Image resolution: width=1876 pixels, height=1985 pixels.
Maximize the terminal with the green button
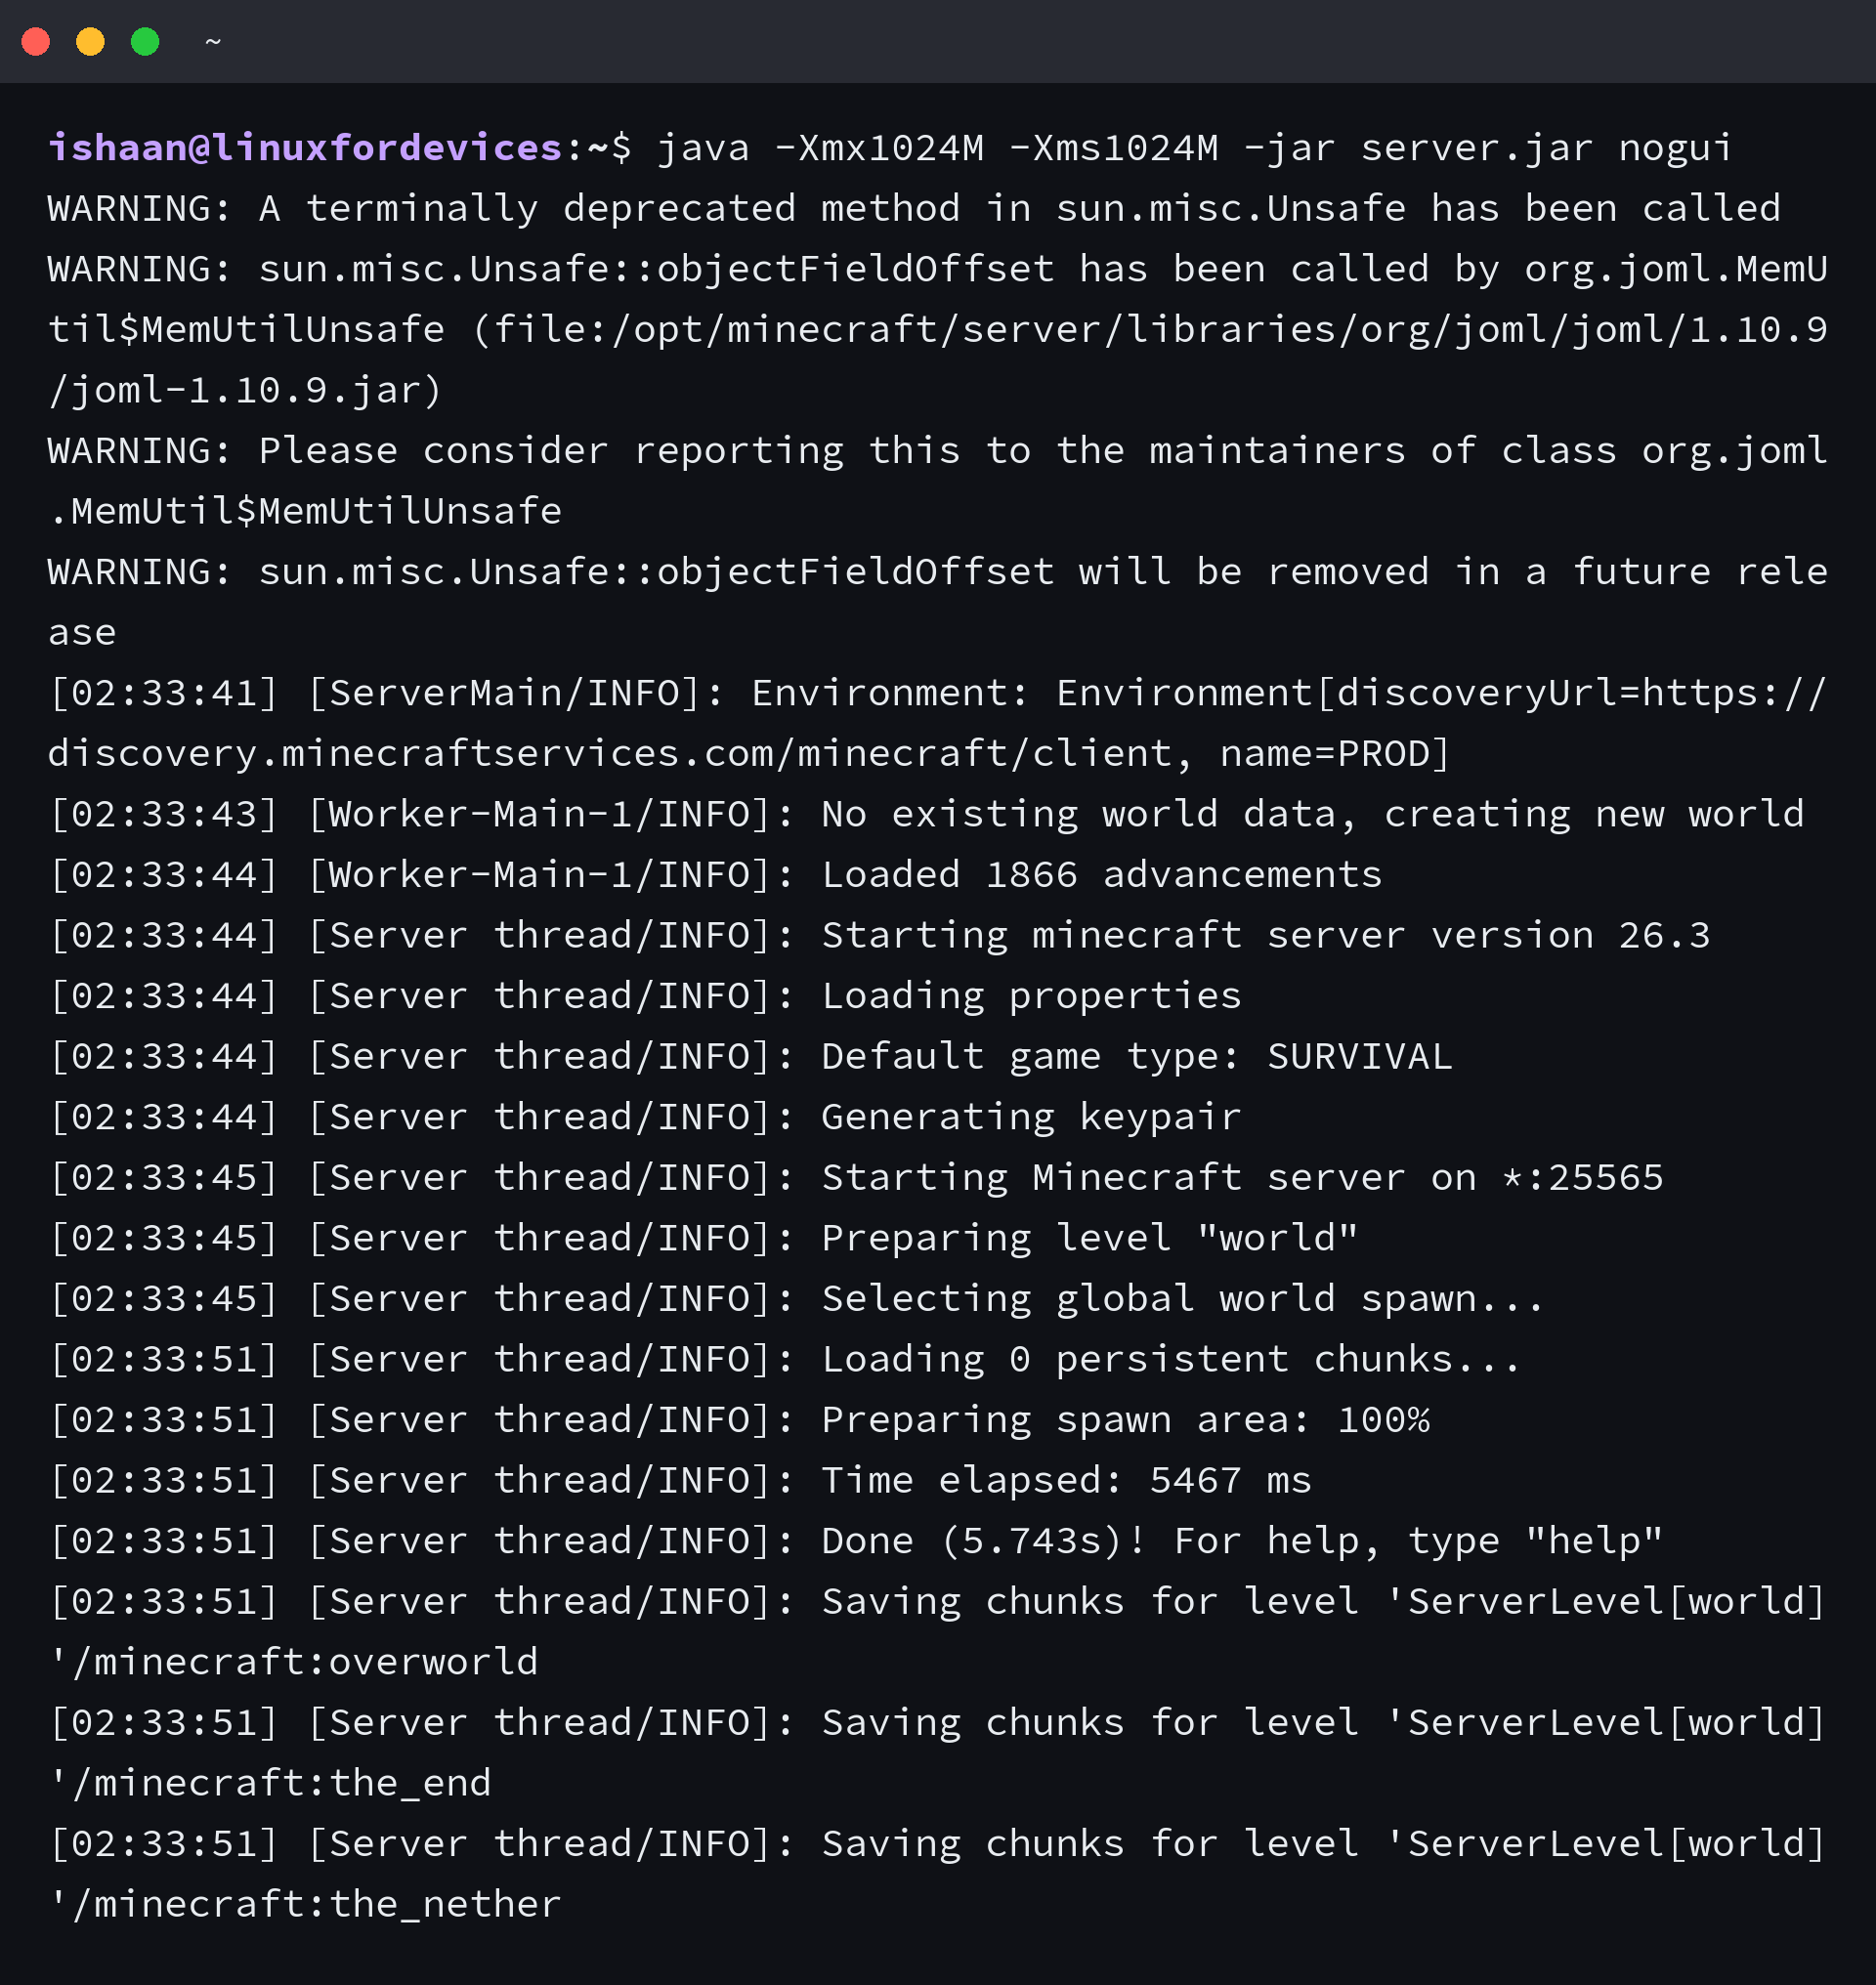[x=145, y=41]
